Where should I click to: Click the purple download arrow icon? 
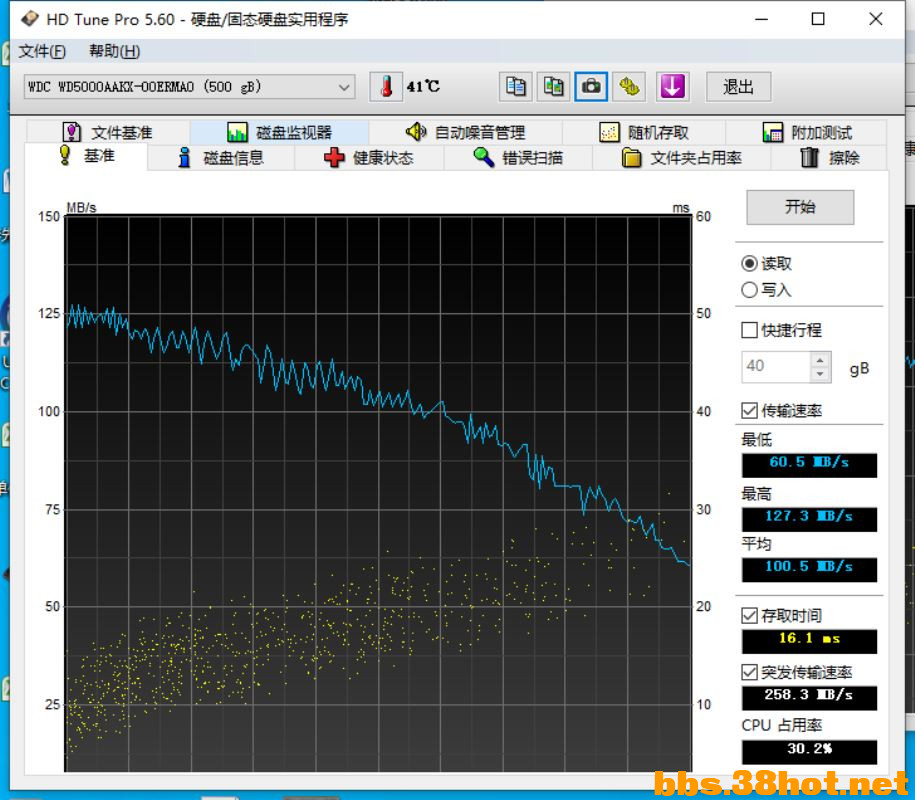click(x=672, y=87)
